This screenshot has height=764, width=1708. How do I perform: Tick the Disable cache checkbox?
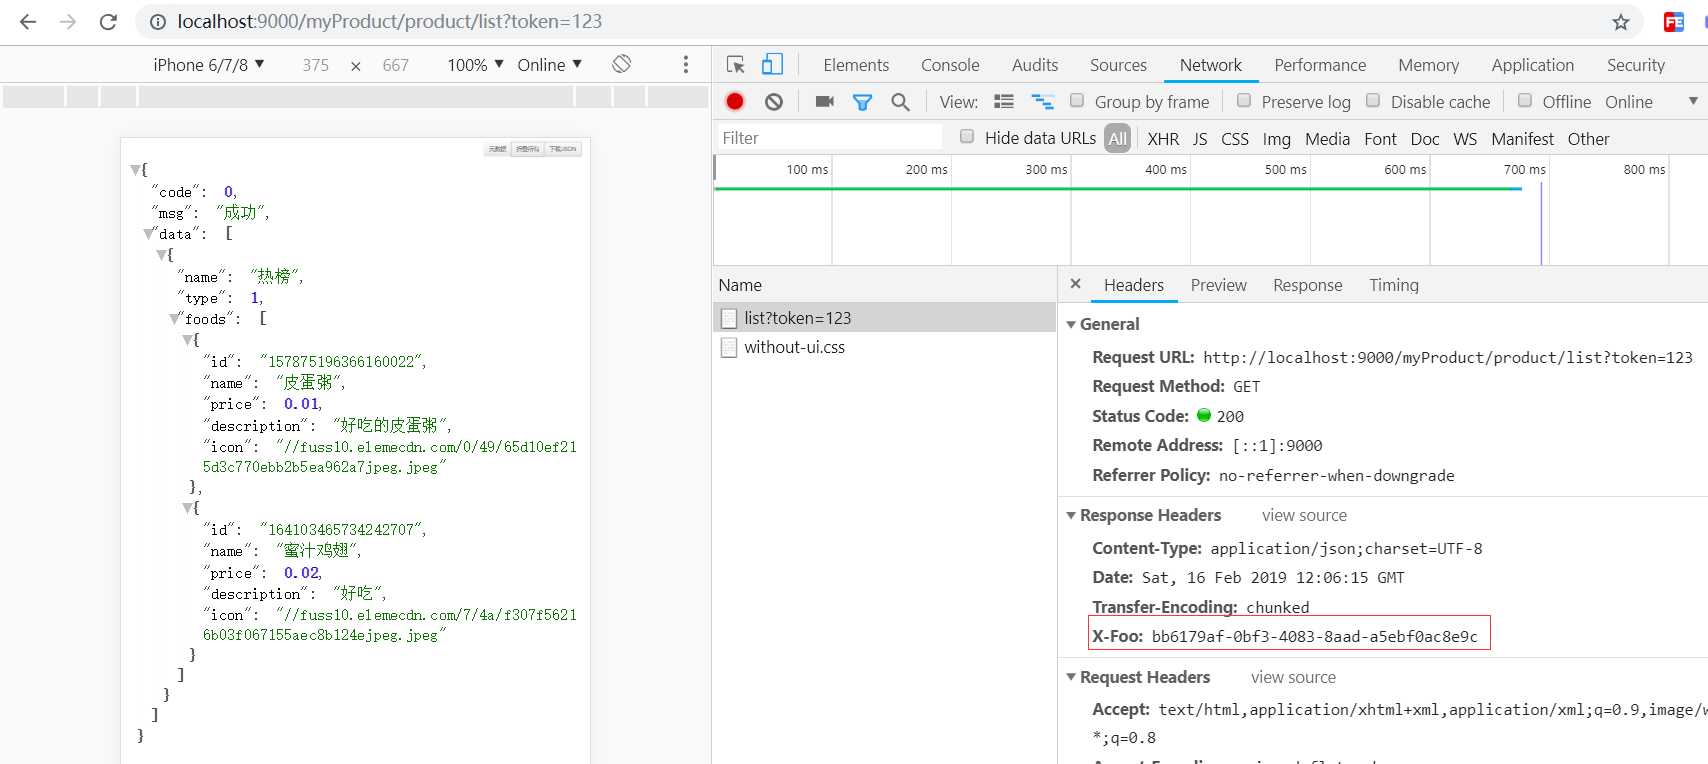pyautogui.click(x=1373, y=100)
